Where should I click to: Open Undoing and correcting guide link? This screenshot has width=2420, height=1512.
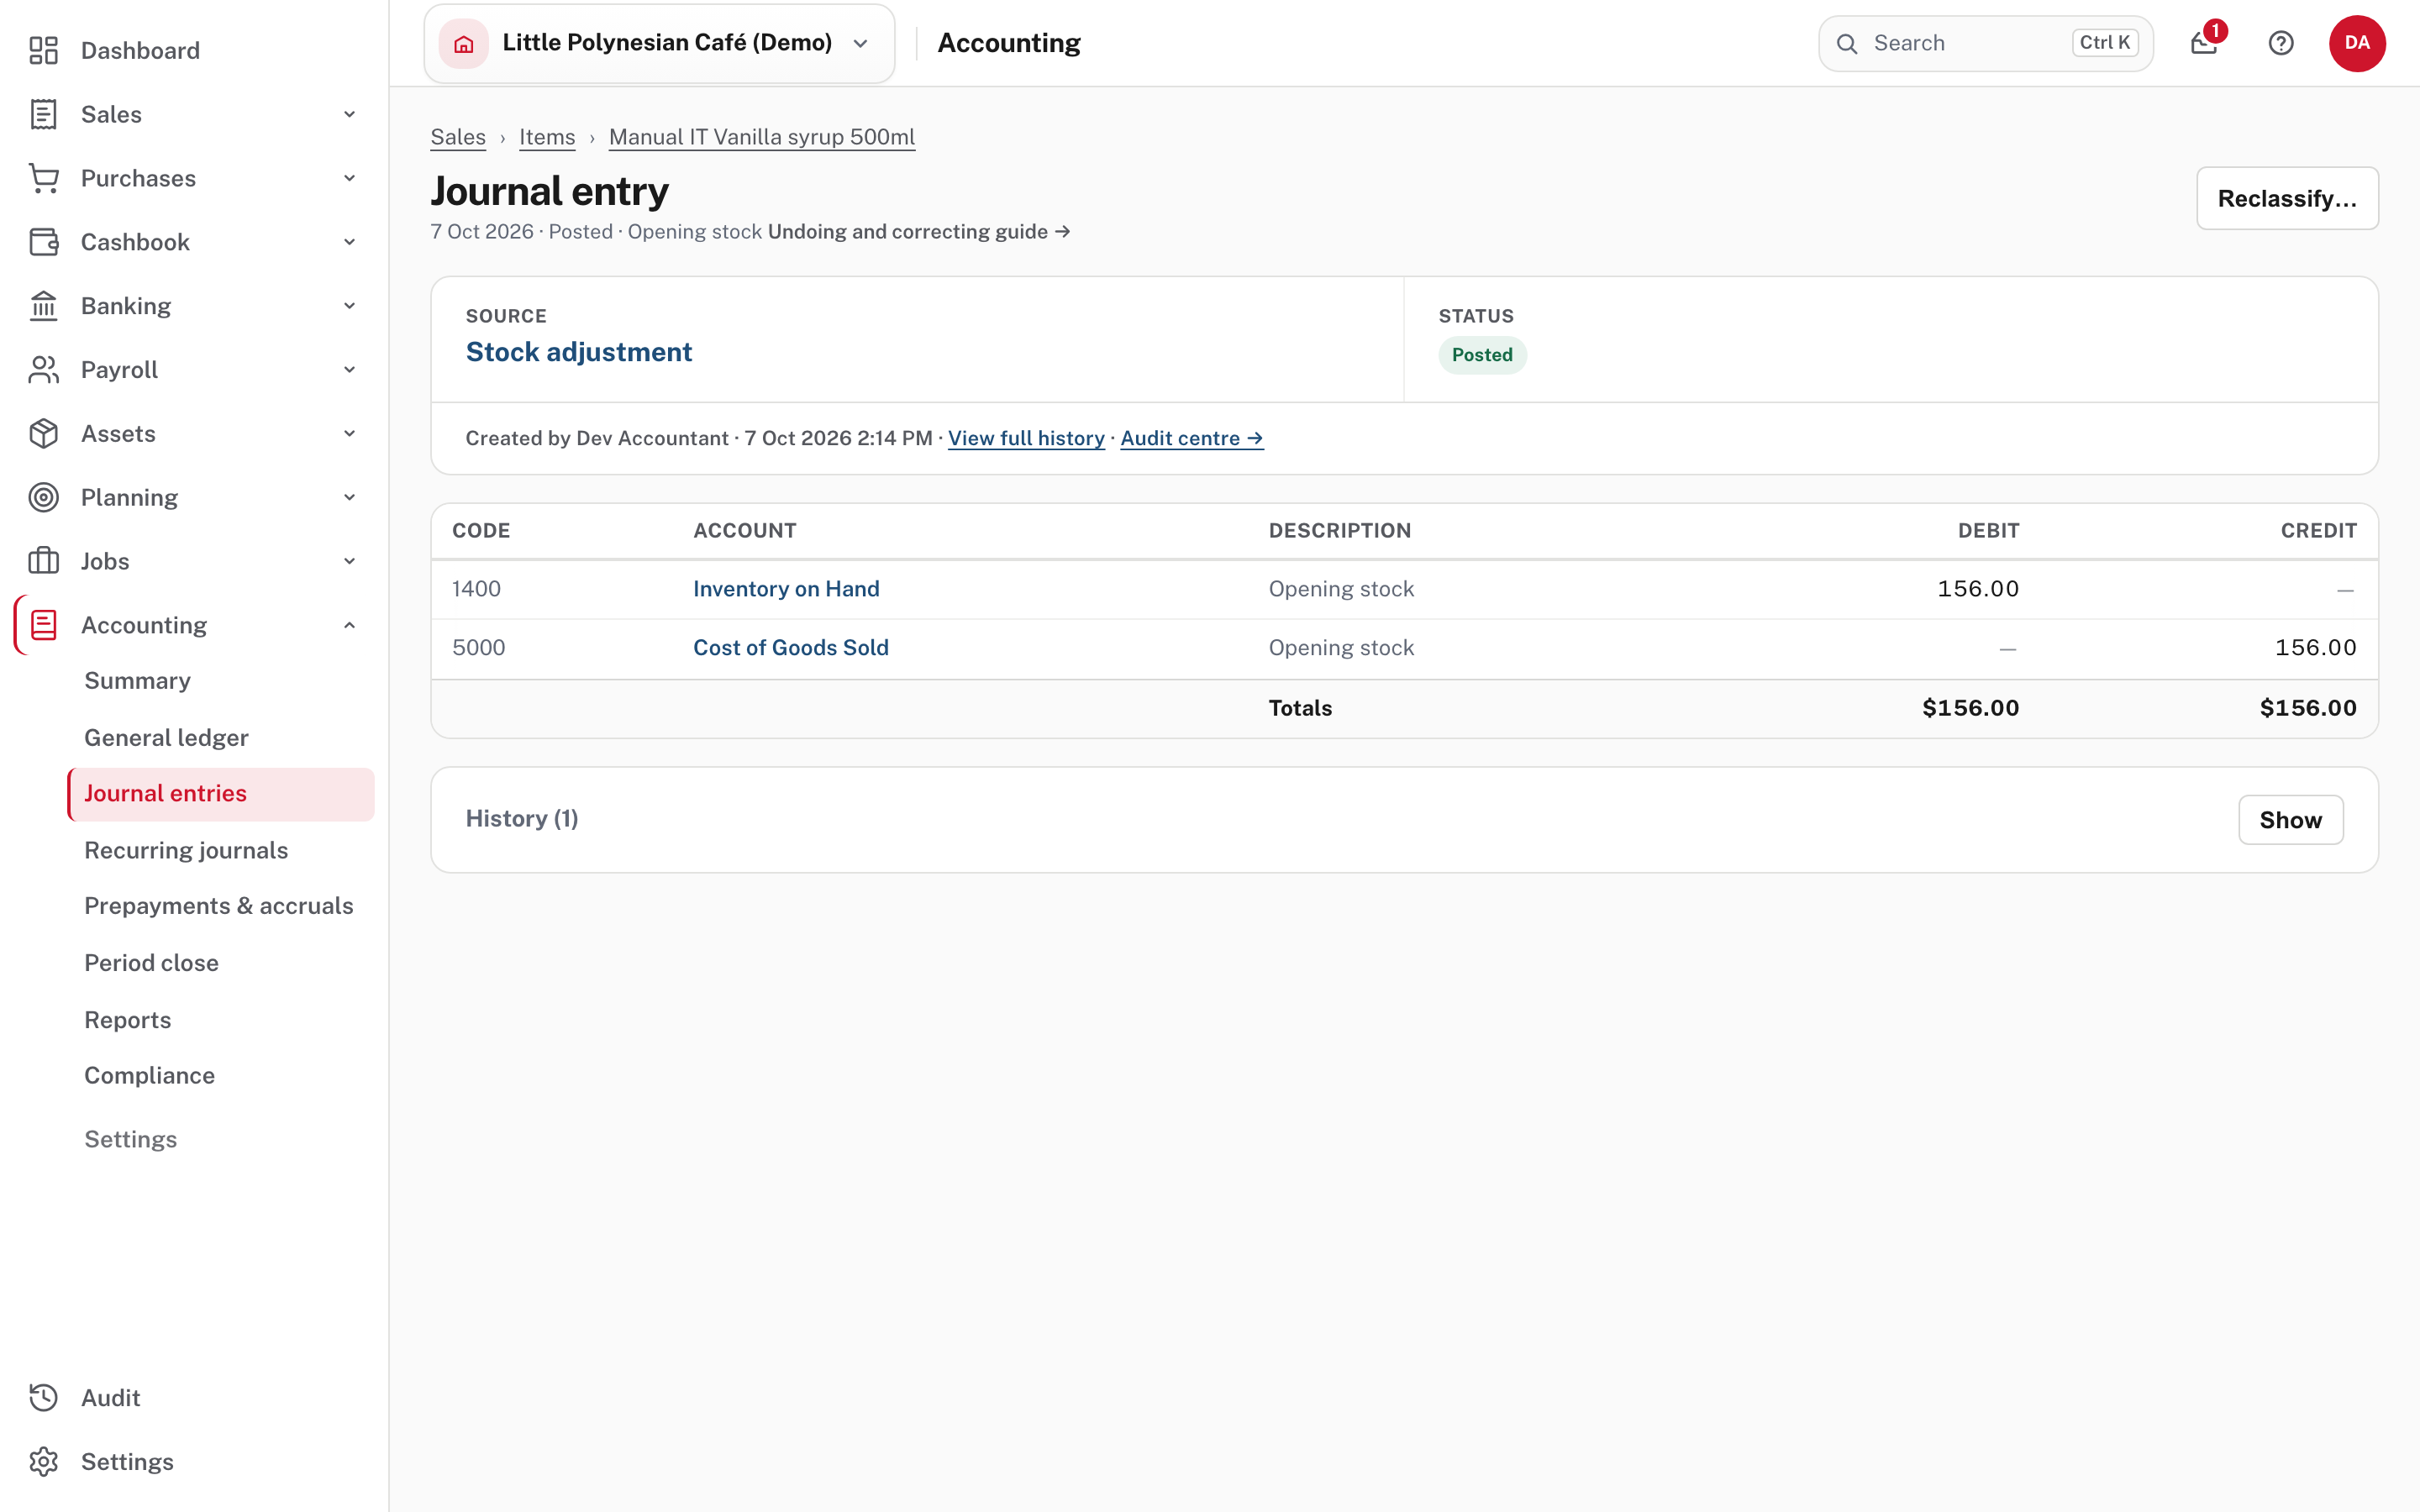tap(919, 232)
